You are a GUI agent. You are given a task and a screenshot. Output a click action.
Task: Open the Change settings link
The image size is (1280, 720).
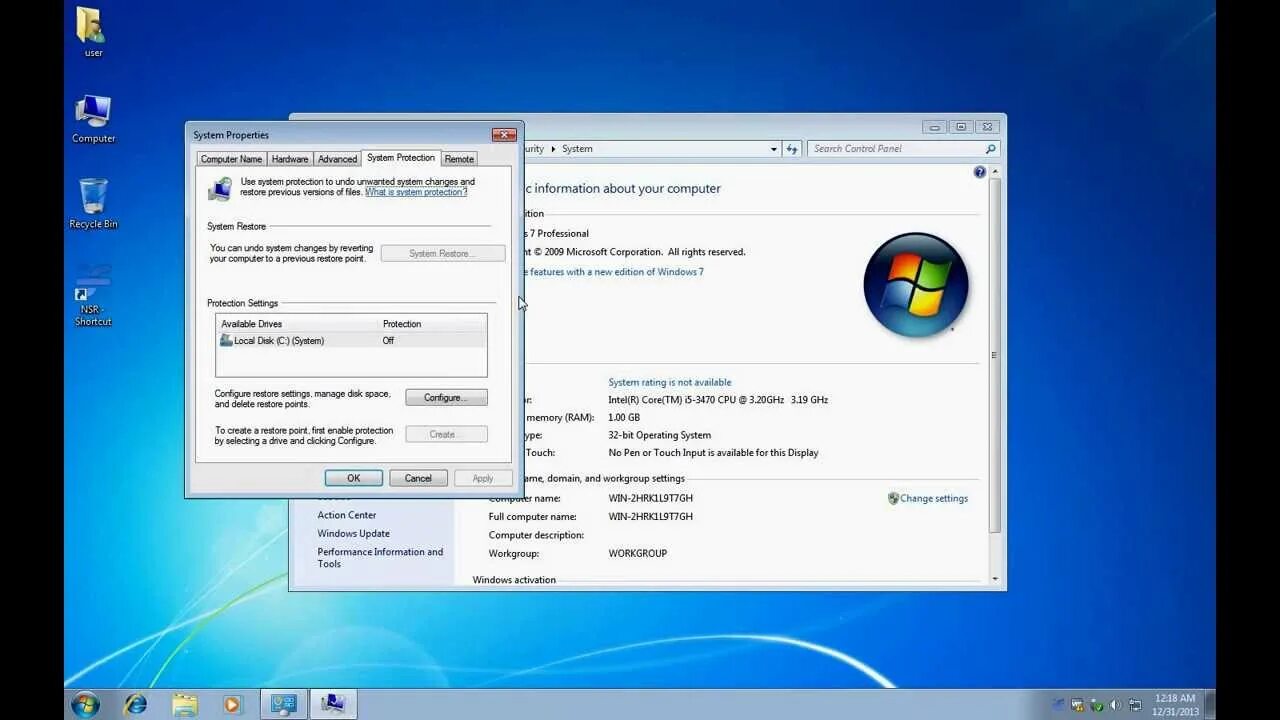pos(934,498)
